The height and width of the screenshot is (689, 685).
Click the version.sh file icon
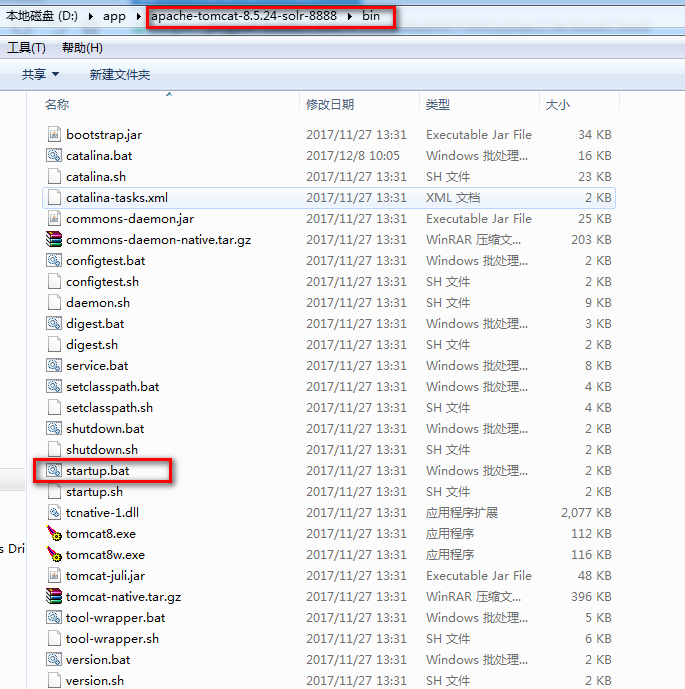tap(54, 680)
